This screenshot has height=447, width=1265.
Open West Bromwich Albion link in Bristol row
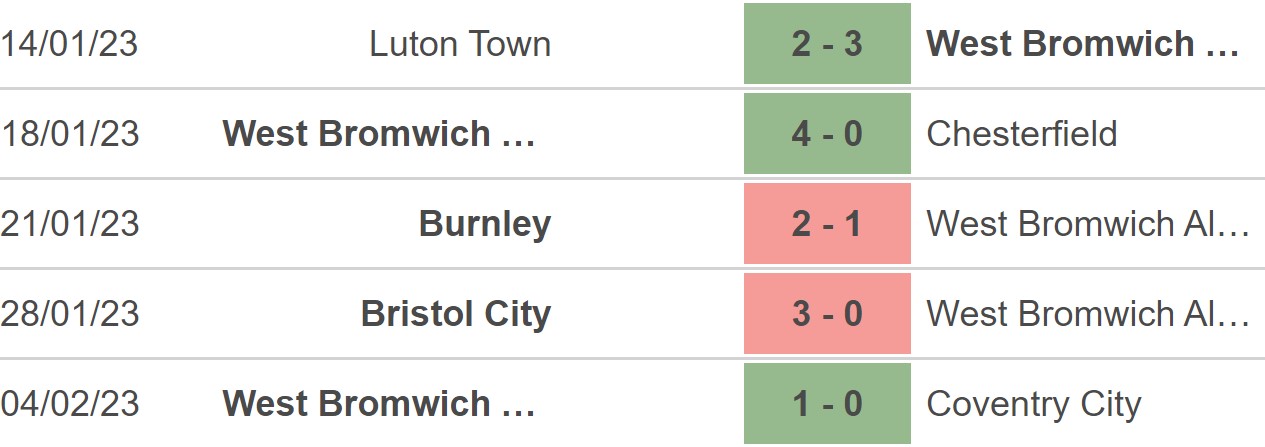pos(1088,314)
